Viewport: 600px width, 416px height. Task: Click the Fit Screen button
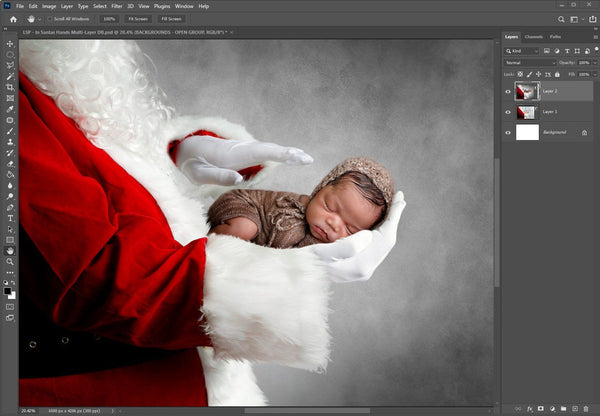(137, 18)
